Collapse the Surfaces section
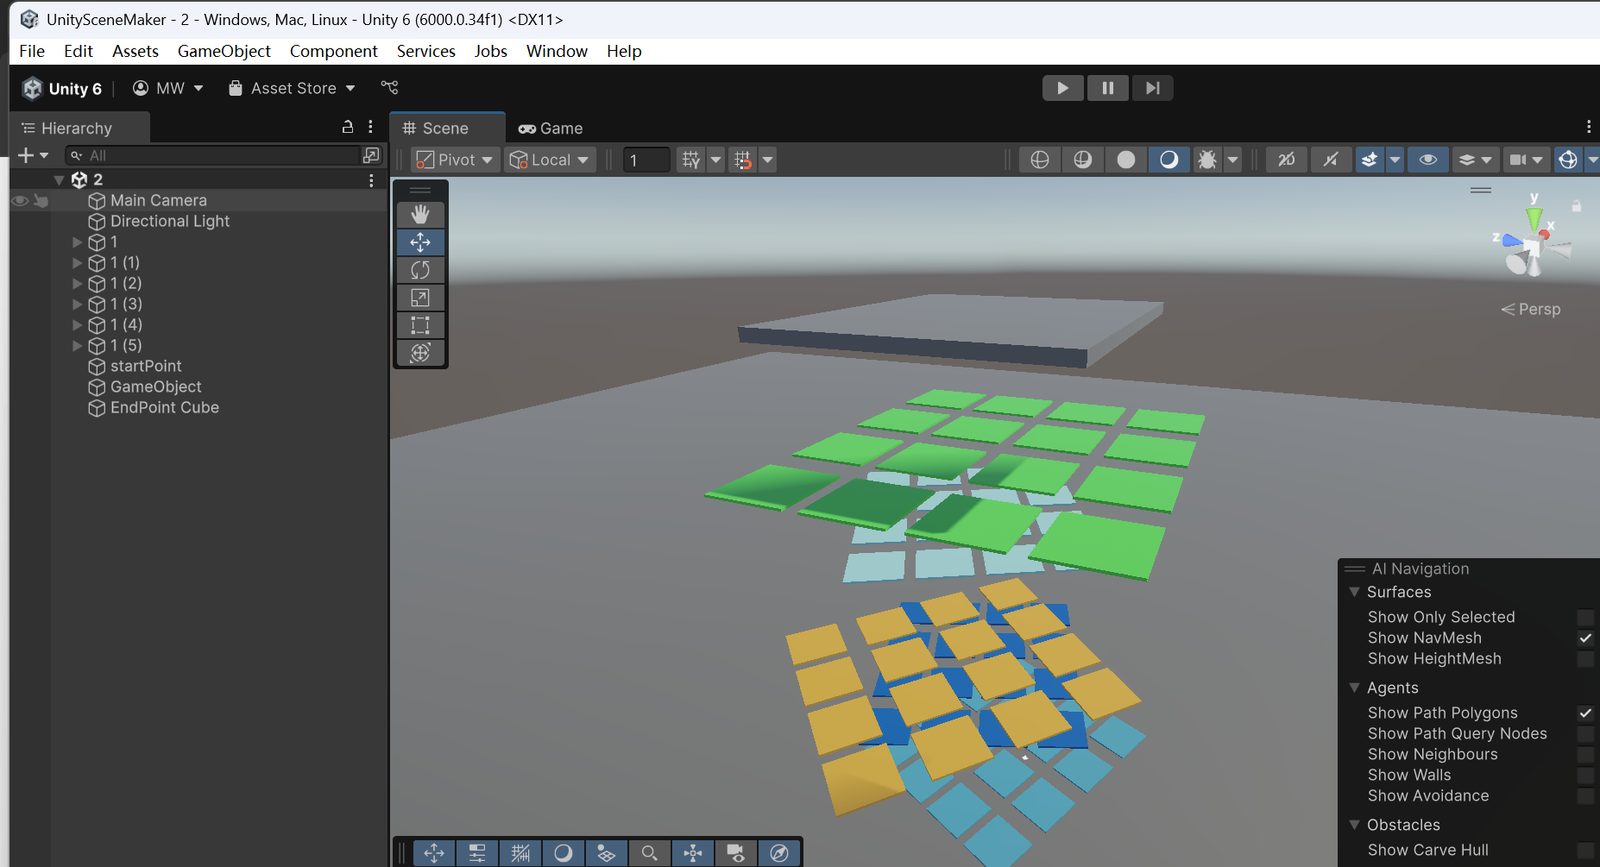The height and width of the screenshot is (867, 1600). coord(1355,592)
